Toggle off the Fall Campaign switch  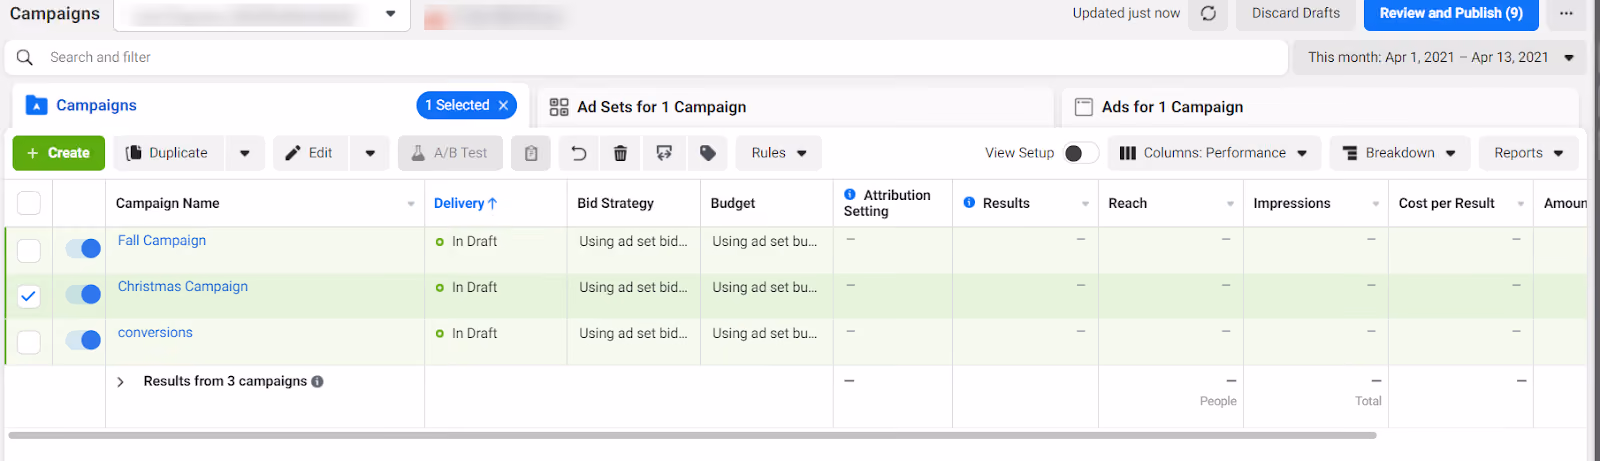(x=83, y=249)
